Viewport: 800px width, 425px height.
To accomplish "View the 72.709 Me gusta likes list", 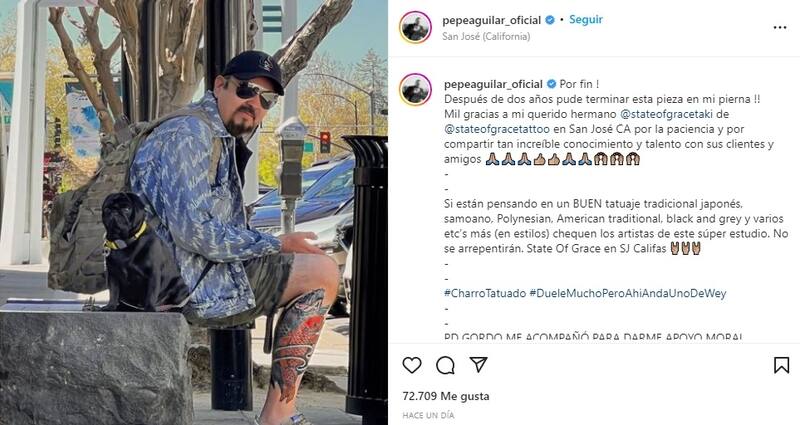I will [445, 396].
